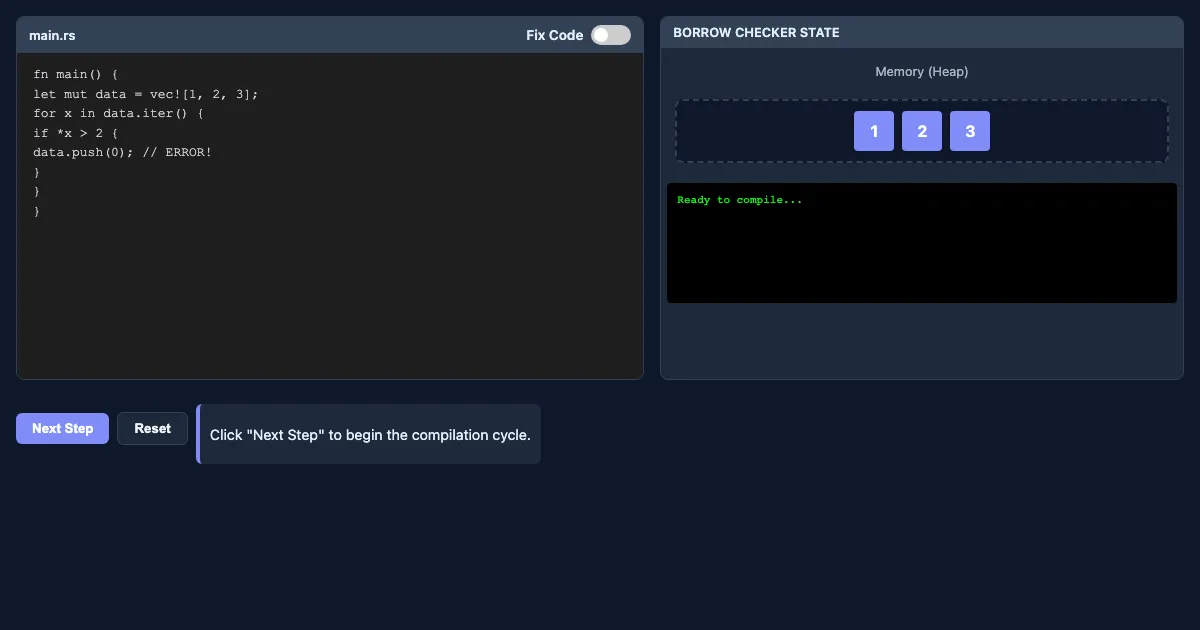Click the compilation cycle hint message
Screen dimensions: 1200x630
pyautogui.click(x=370, y=435)
